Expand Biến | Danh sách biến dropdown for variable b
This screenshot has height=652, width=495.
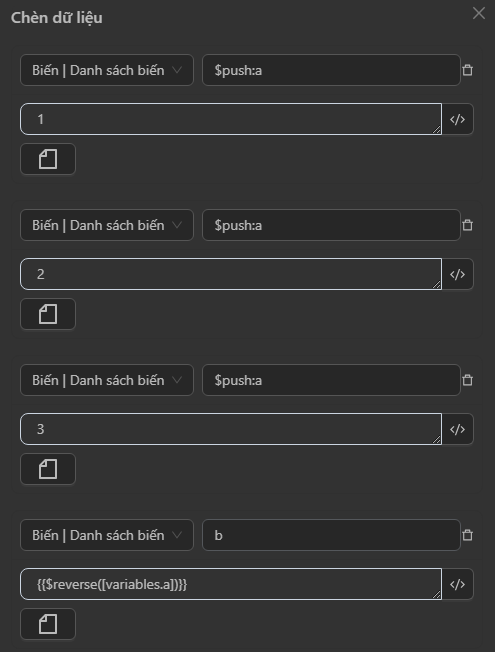(x=107, y=535)
